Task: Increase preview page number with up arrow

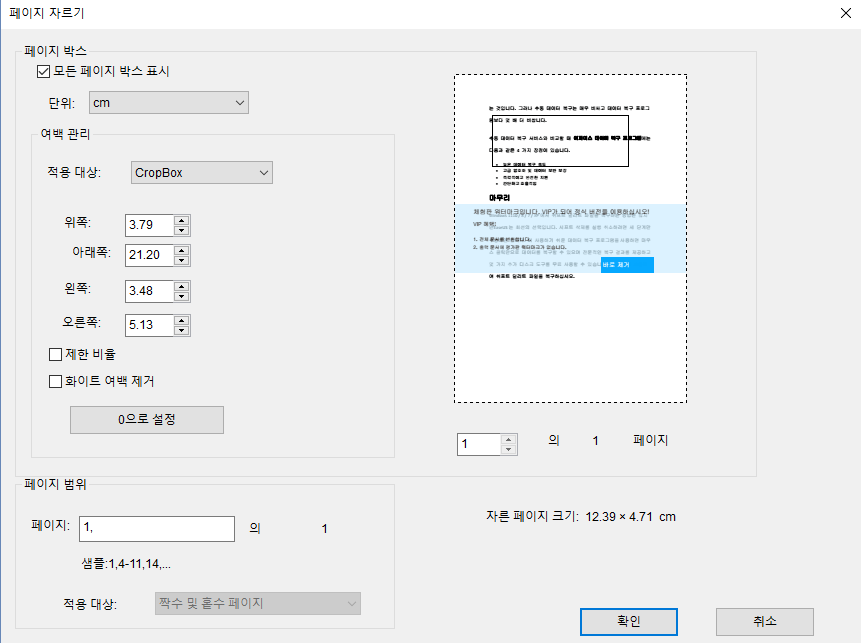Action: [509, 439]
